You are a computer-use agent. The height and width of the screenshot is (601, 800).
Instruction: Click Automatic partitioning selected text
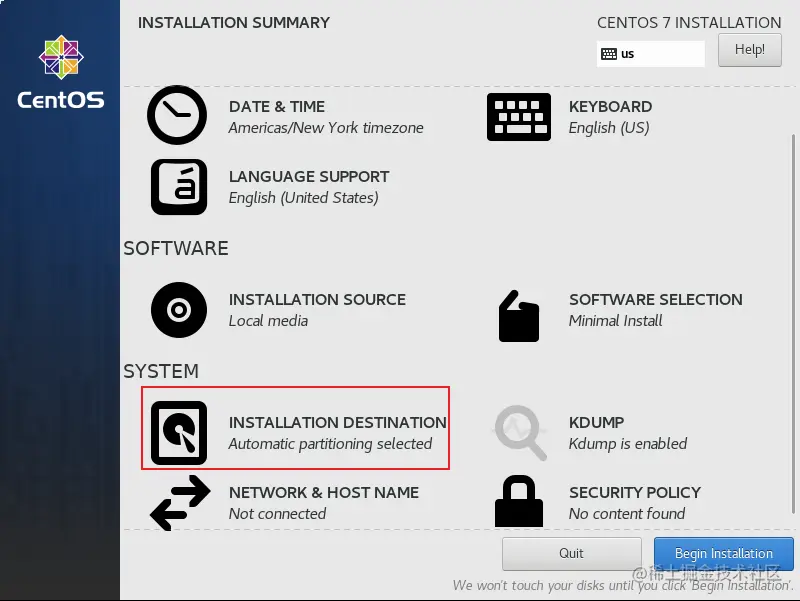pos(330,444)
